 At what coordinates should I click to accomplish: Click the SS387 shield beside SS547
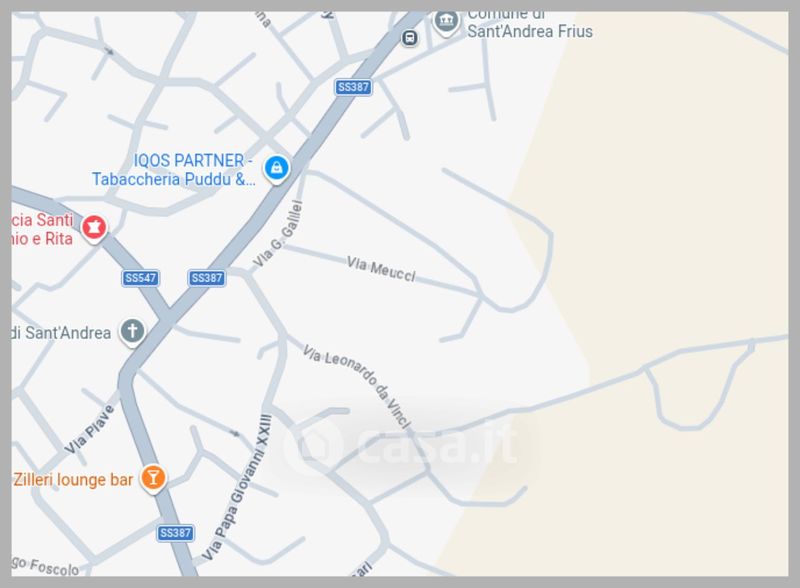click(x=207, y=278)
